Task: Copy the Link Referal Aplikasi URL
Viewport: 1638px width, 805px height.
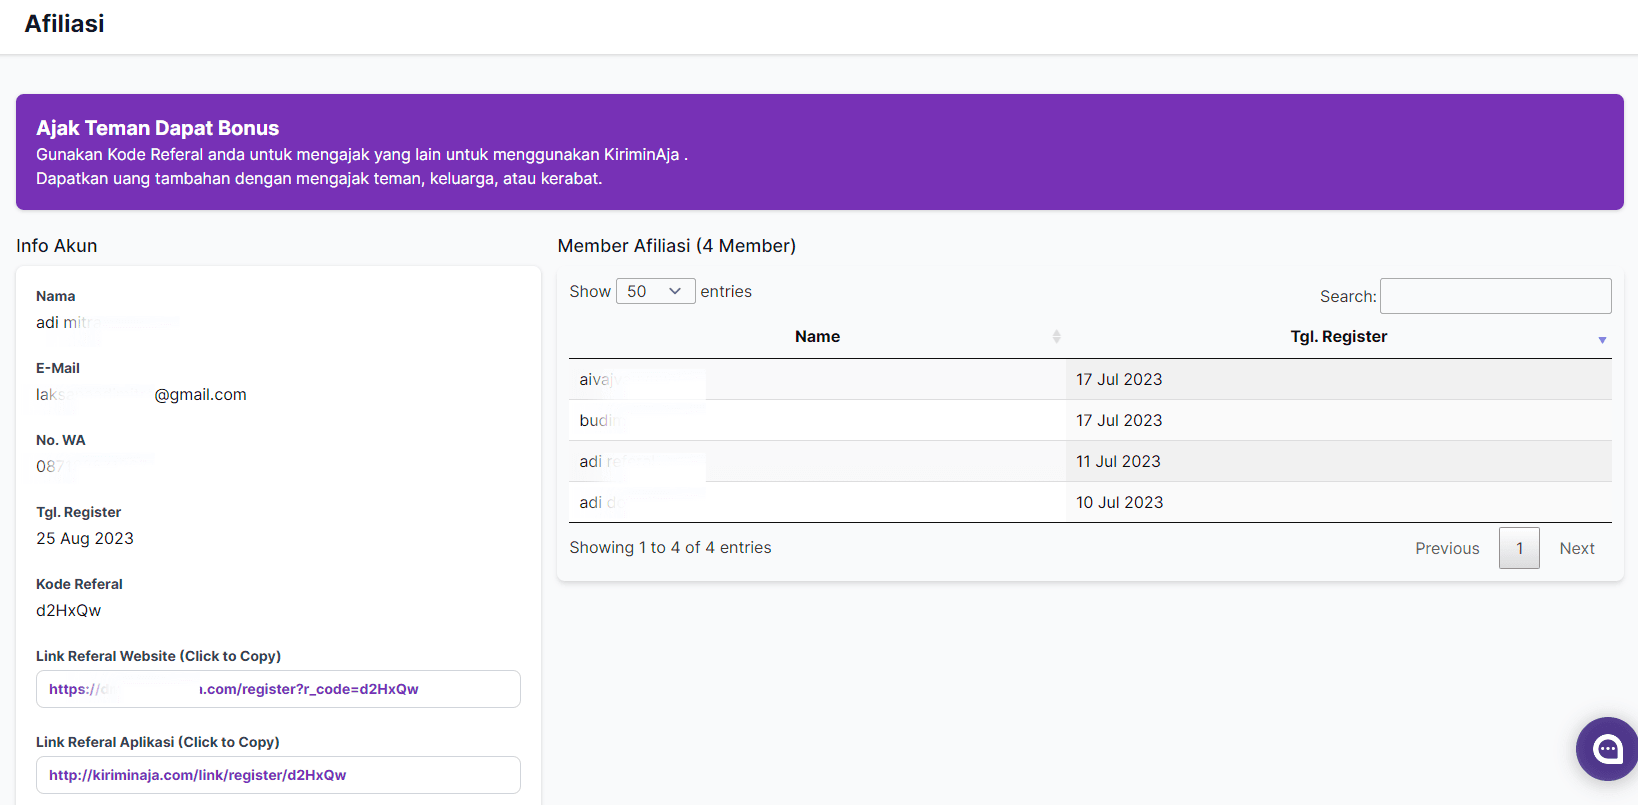Action: click(278, 775)
